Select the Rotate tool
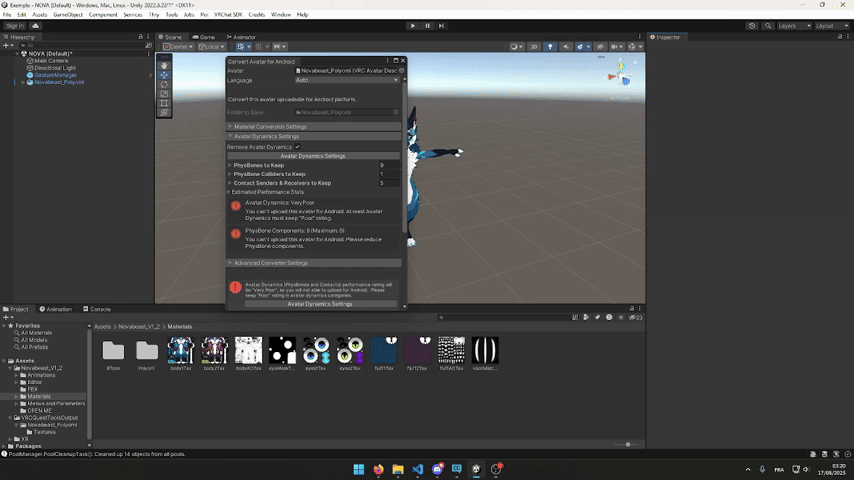The image size is (854, 480). 164,84
